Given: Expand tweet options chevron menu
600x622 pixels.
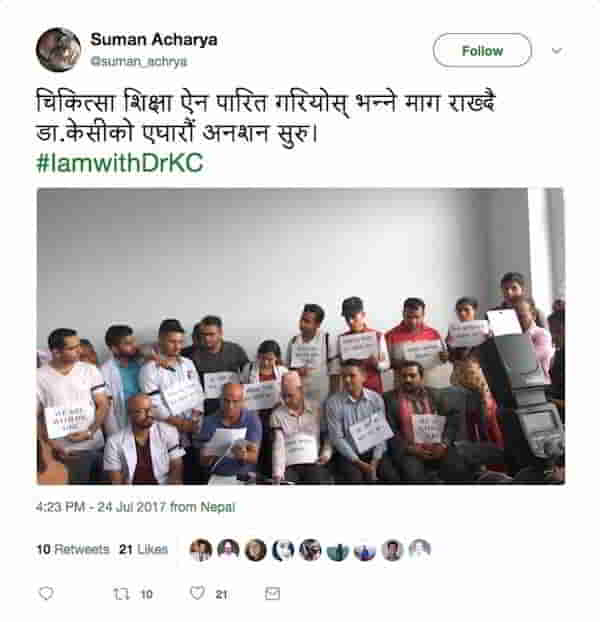Looking at the screenshot, I should 557,50.
